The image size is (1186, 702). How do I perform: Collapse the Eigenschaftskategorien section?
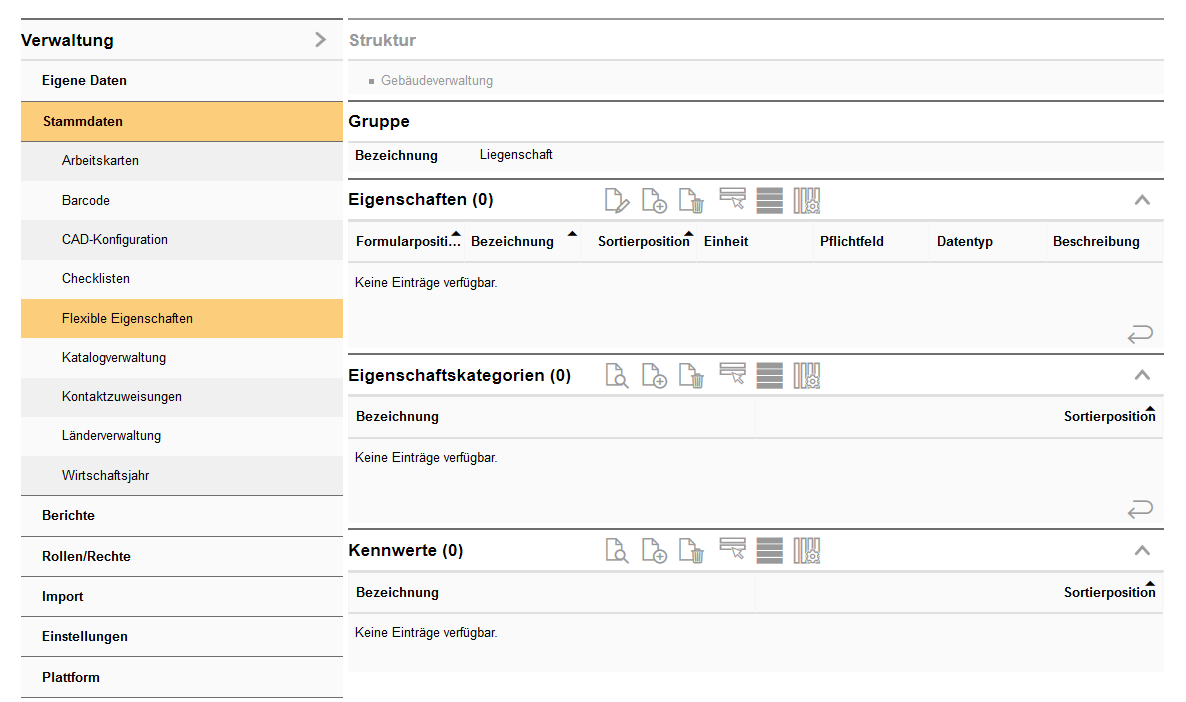click(x=1142, y=376)
